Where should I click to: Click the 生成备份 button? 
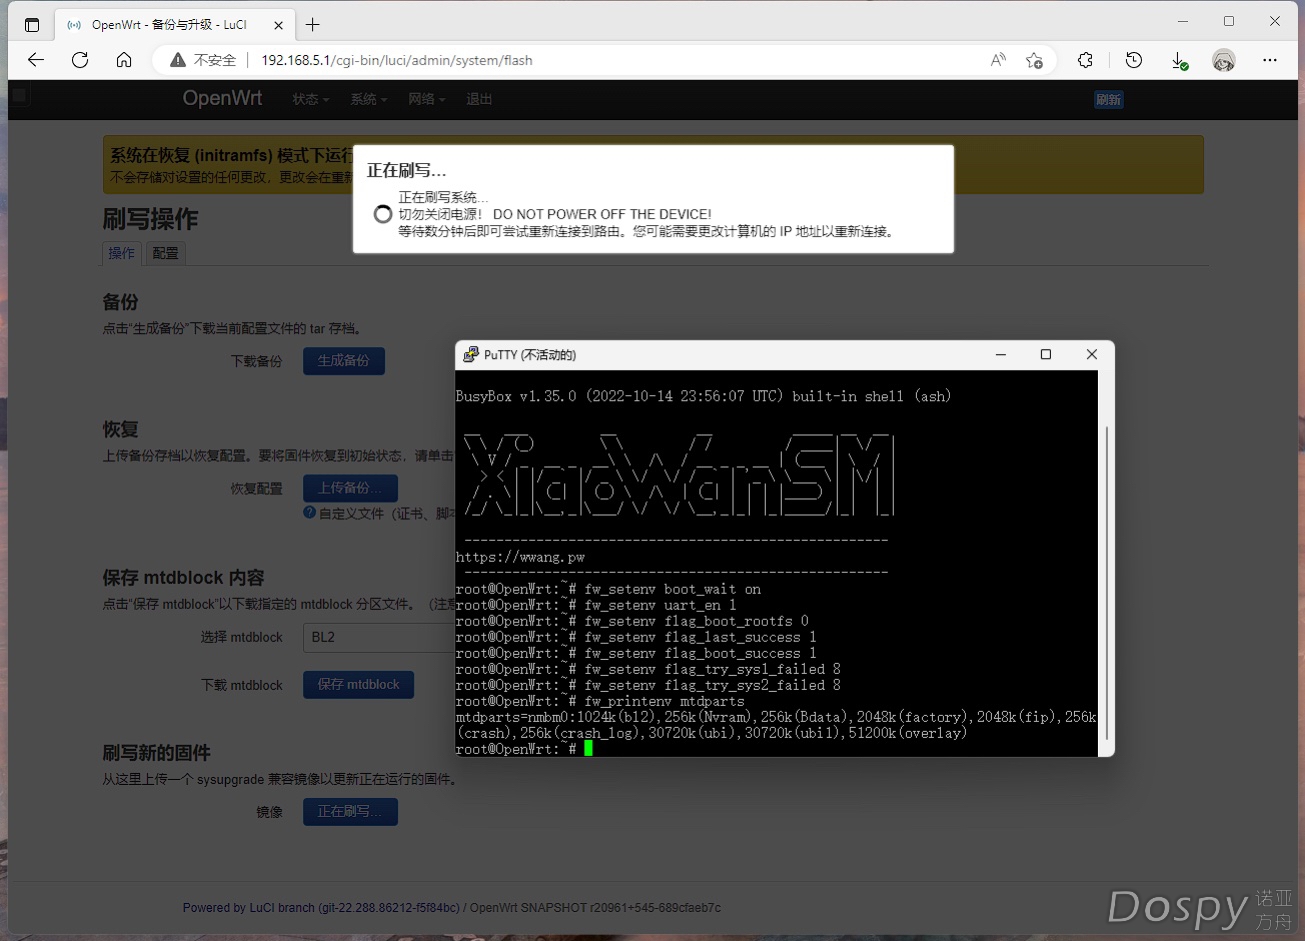[x=344, y=361]
